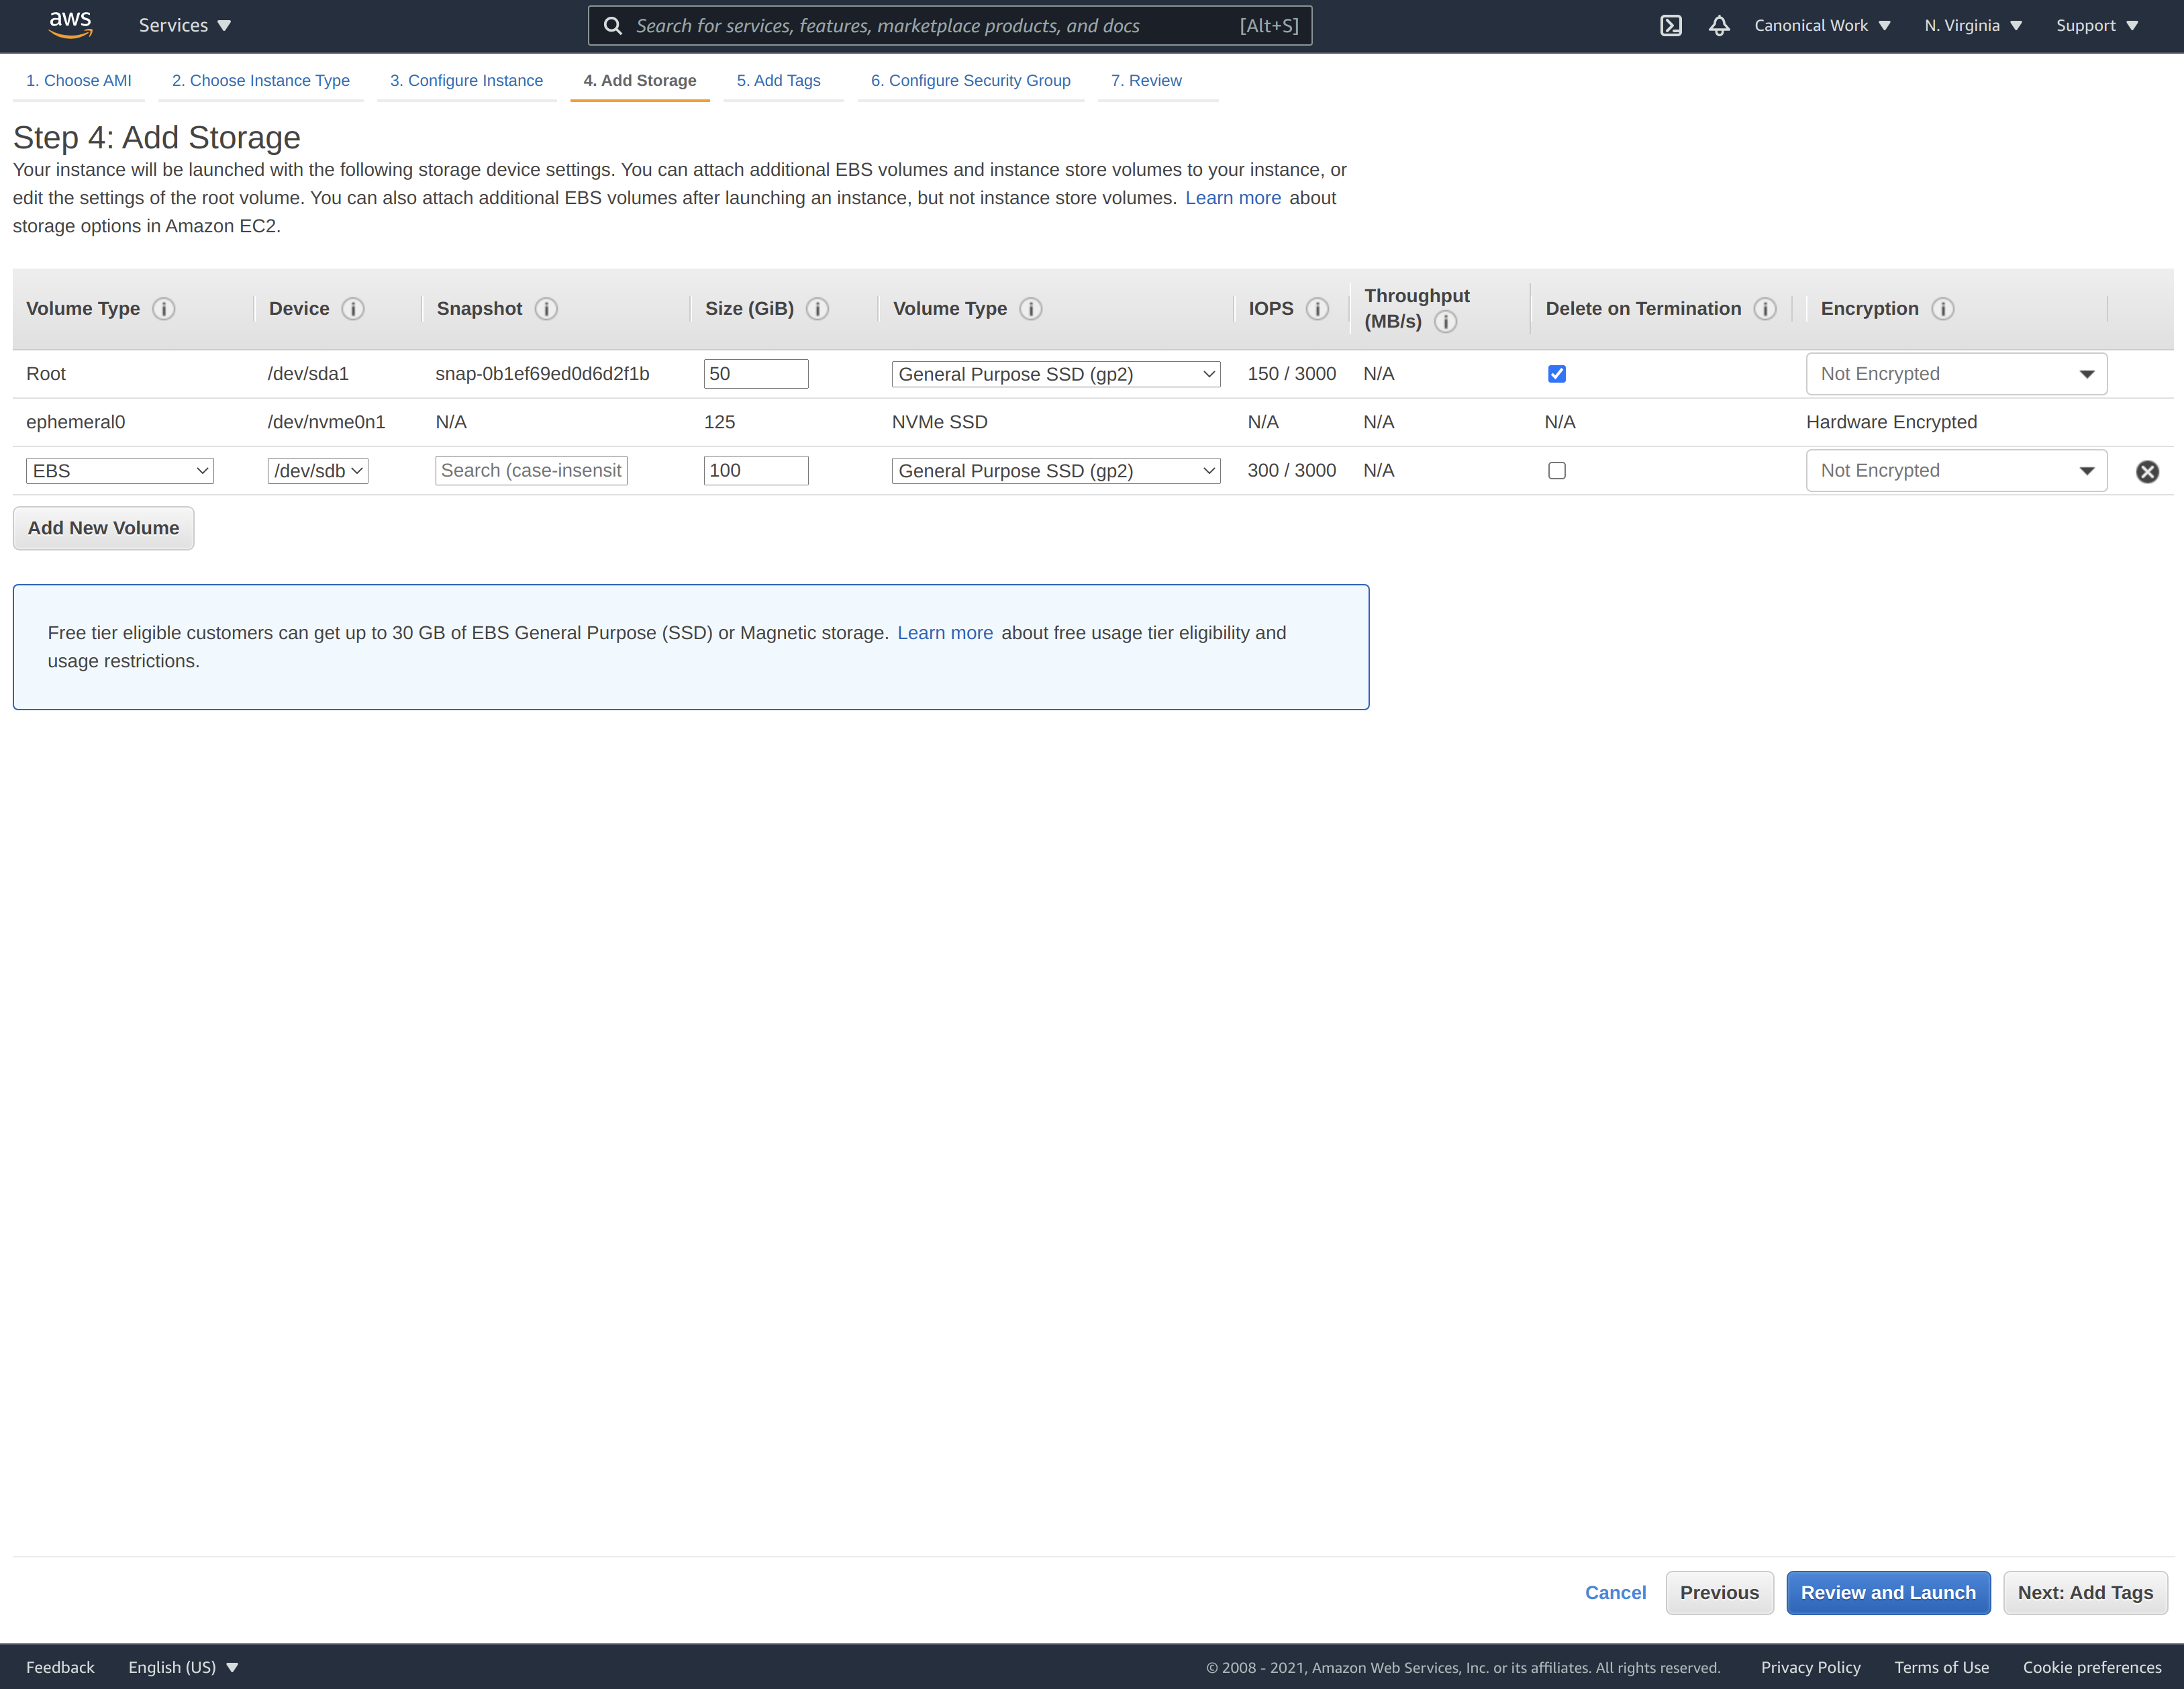Viewport: 2184px width, 1689px height.
Task: Click the AWS home logo
Action: [x=70, y=24]
